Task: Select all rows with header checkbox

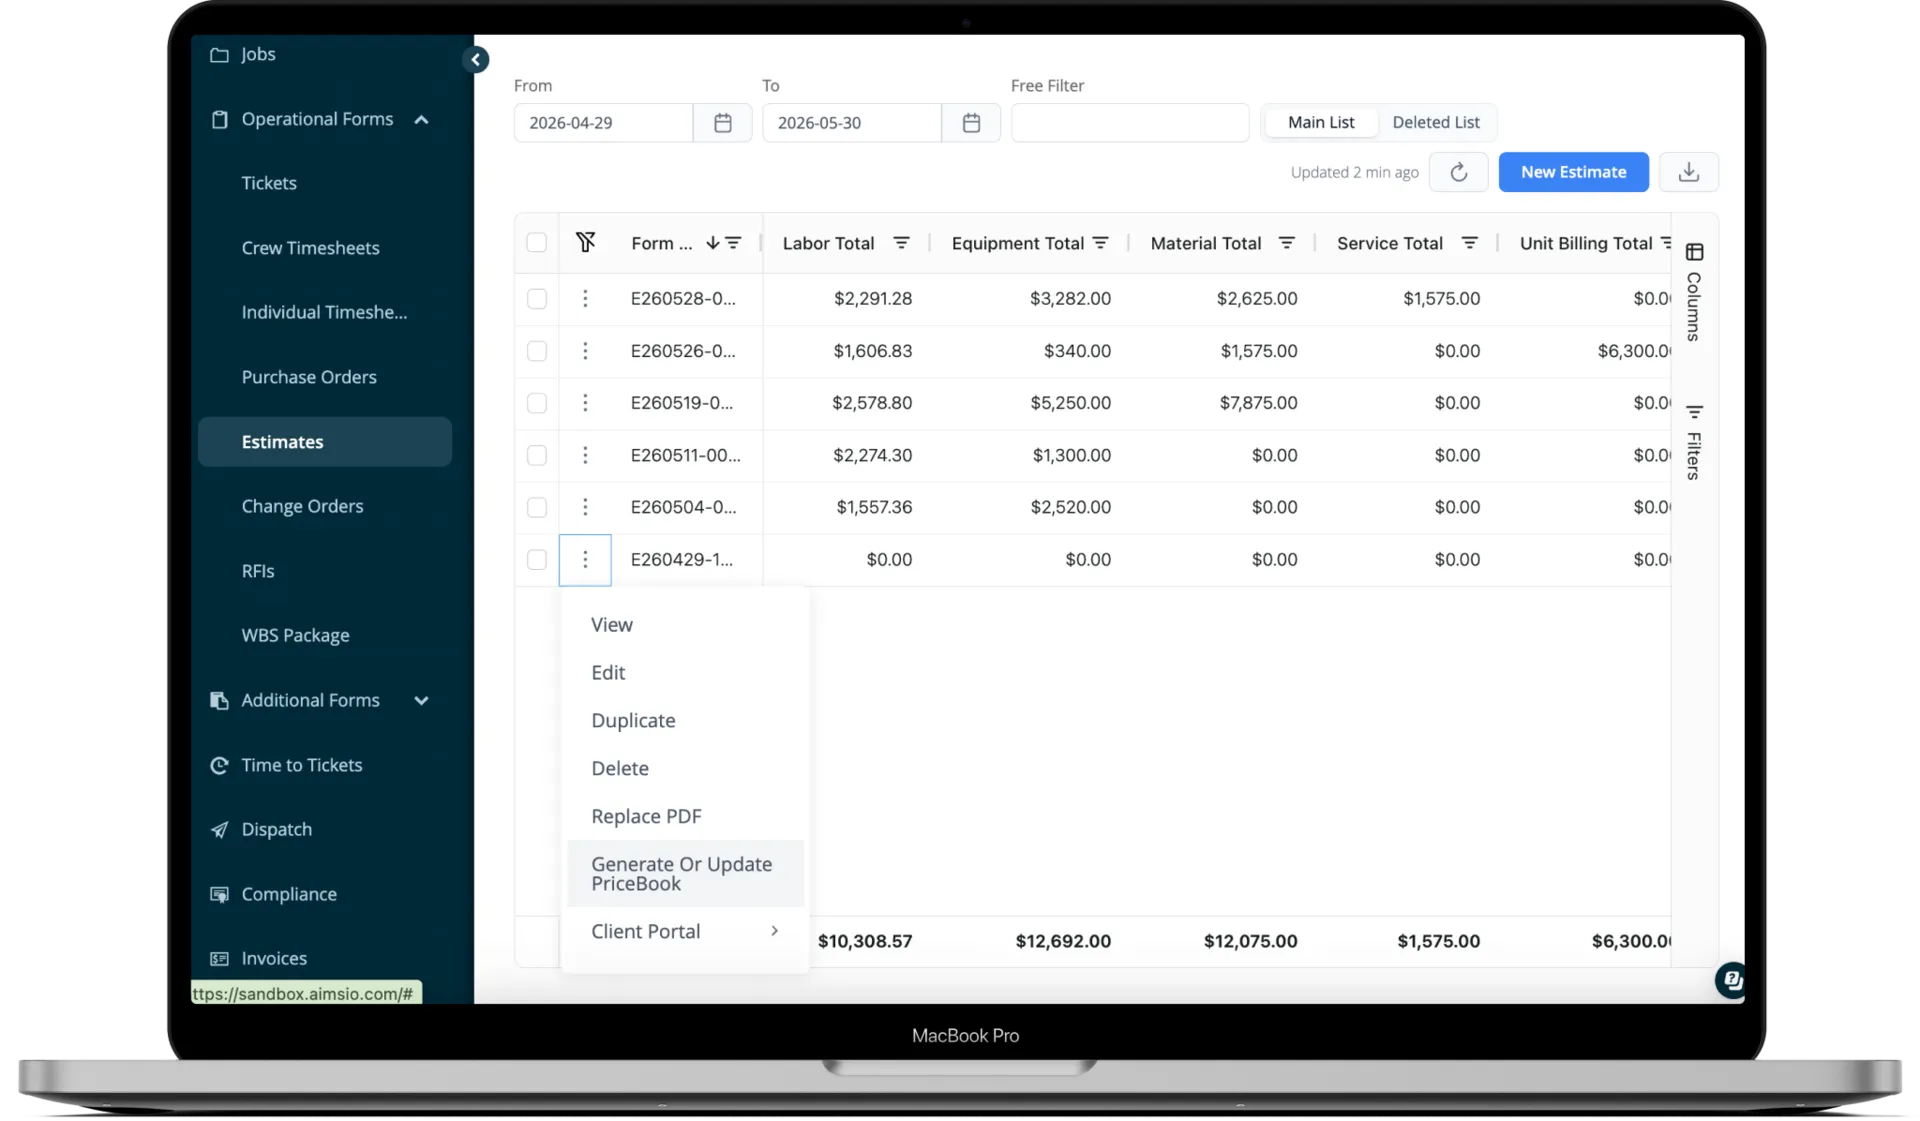Action: coord(537,243)
